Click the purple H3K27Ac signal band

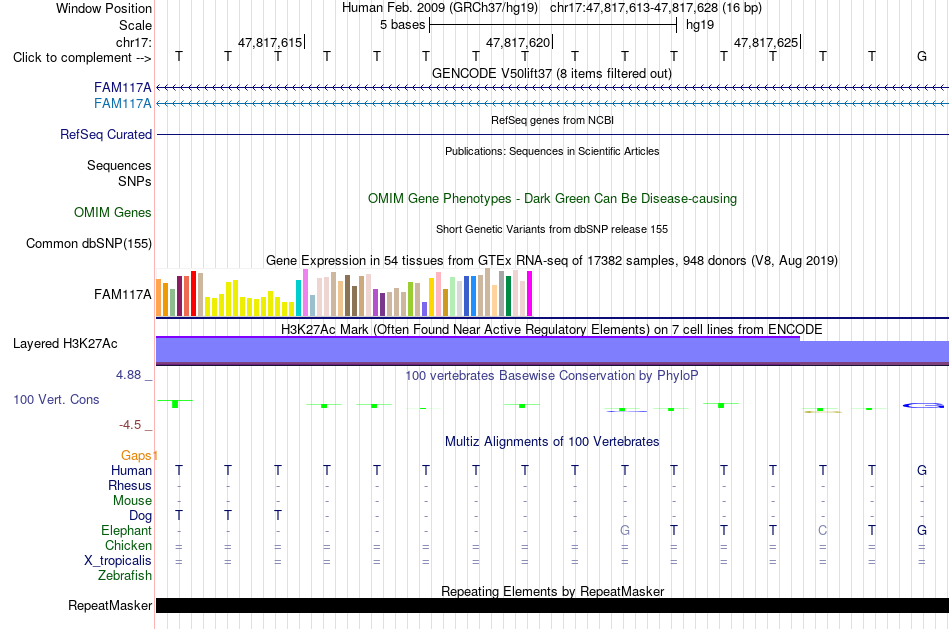[552, 351]
